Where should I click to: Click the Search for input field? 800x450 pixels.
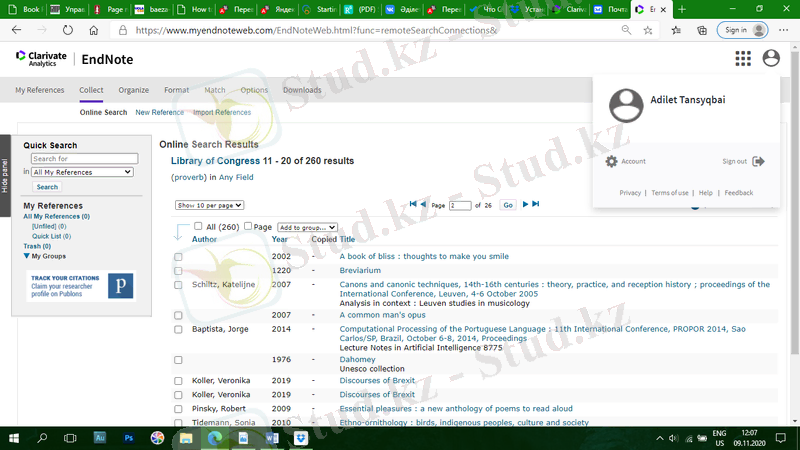coord(85,159)
